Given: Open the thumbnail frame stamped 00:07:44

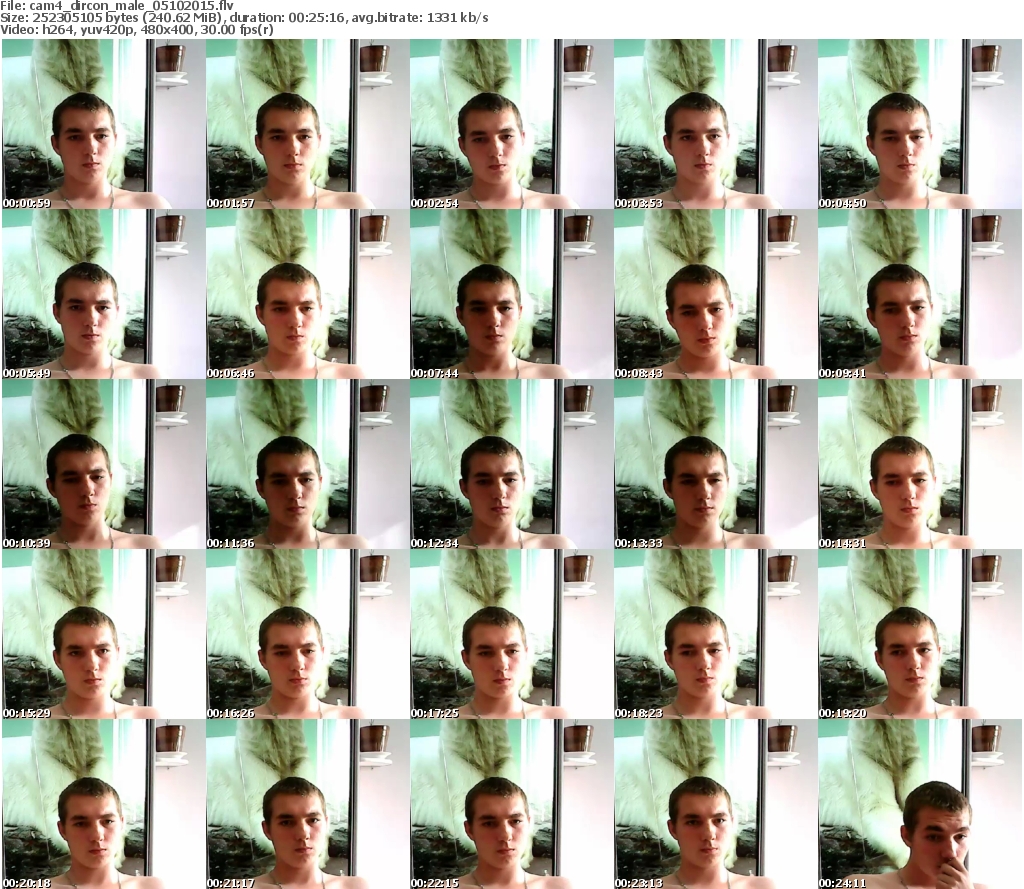Looking at the screenshot, I should tap(511, 294).
